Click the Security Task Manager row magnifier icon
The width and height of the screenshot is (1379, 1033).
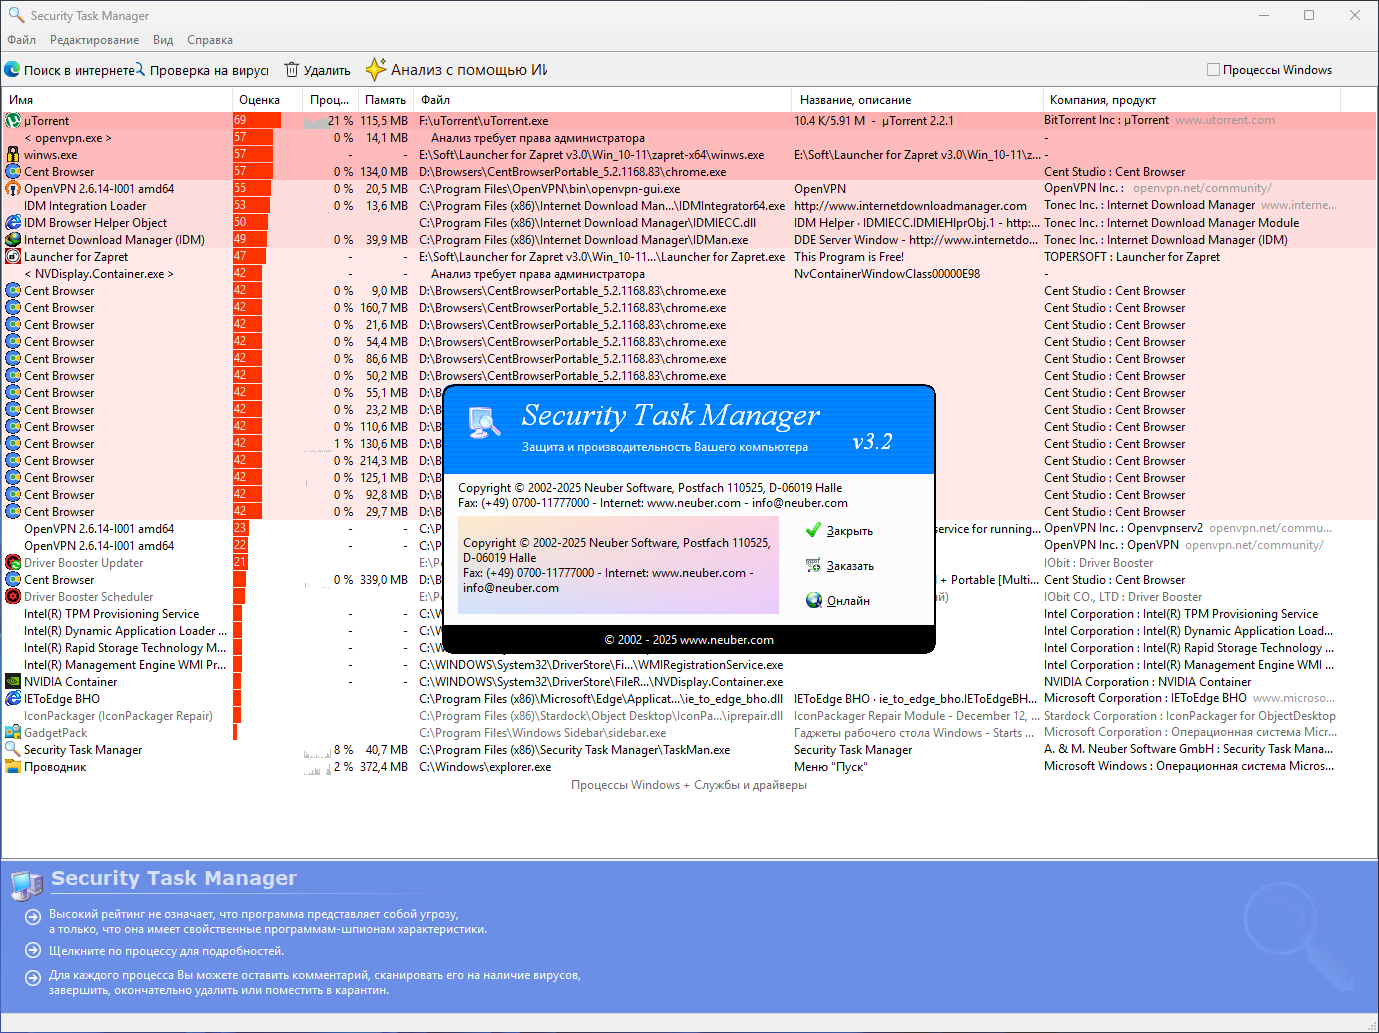pos(13,750)
